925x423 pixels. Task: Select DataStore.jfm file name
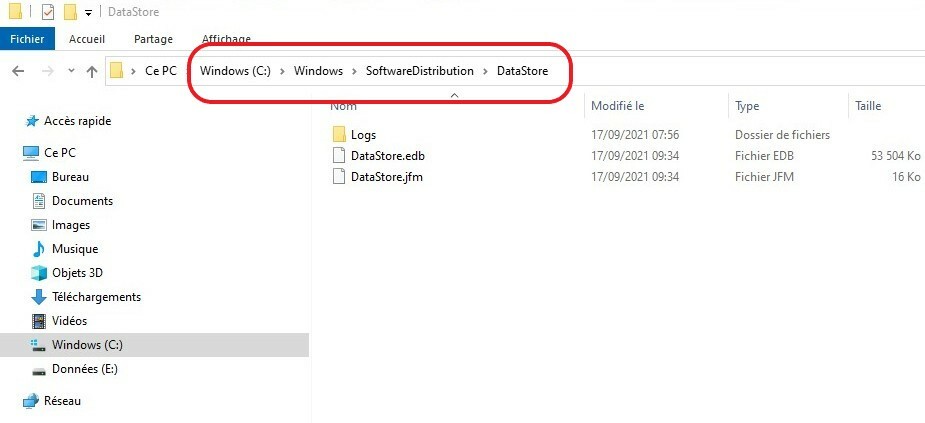pos(386,176)
